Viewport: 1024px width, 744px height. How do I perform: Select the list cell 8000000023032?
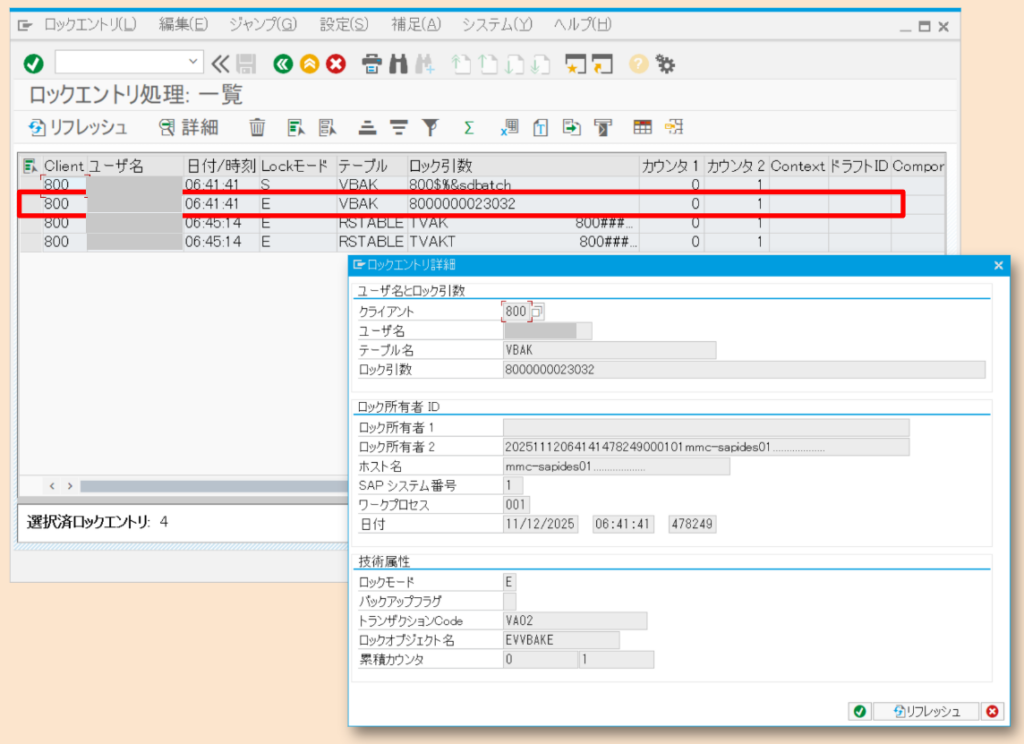pyautogui.click(x=522, y=204)
